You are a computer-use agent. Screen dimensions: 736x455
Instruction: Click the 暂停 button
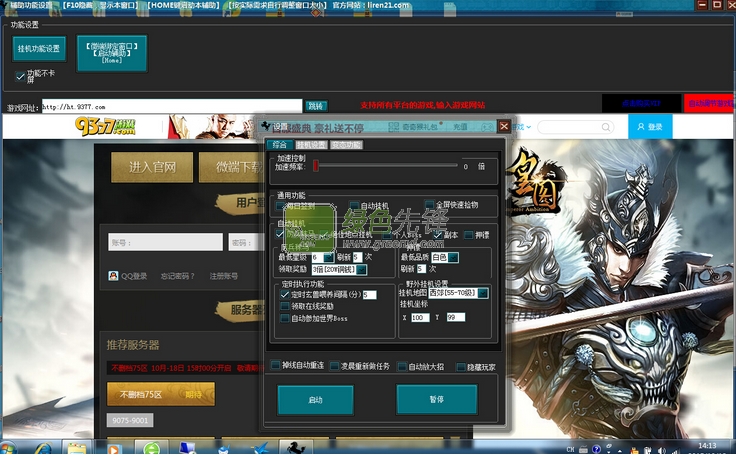point(437,399)
